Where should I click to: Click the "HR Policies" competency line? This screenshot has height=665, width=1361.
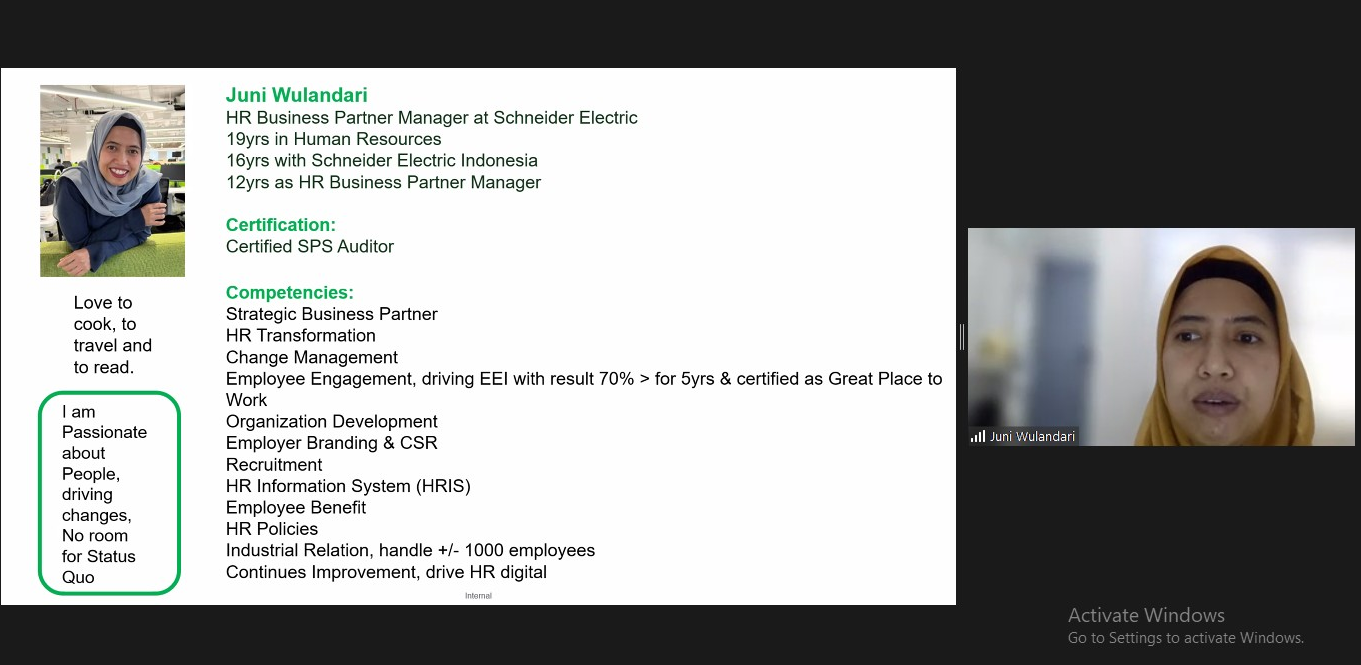[272, 529]
